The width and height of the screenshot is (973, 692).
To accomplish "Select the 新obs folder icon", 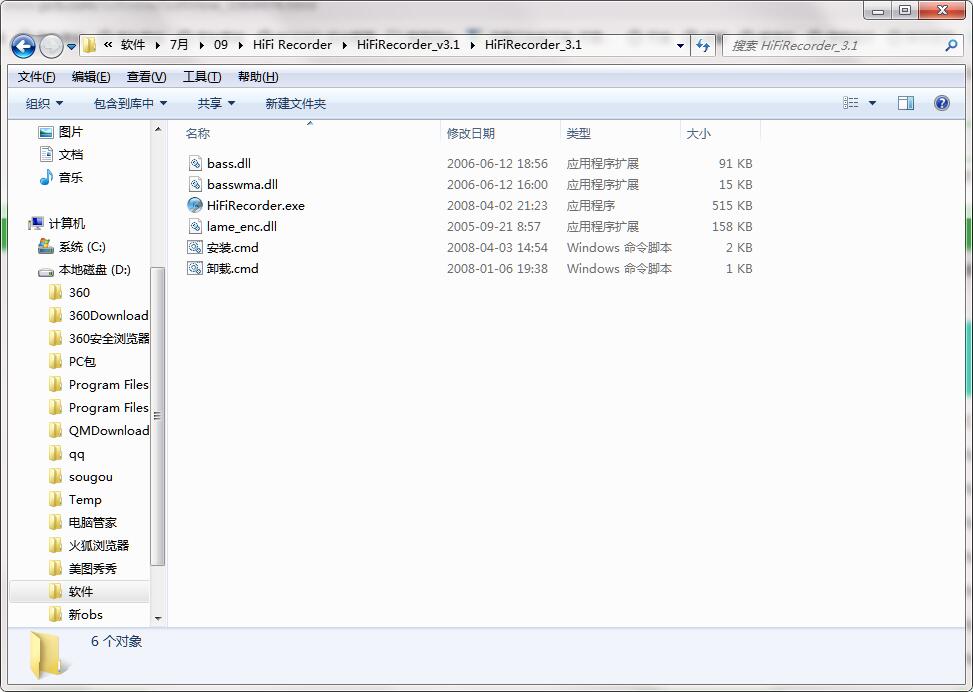I will [x=55, y=614].
